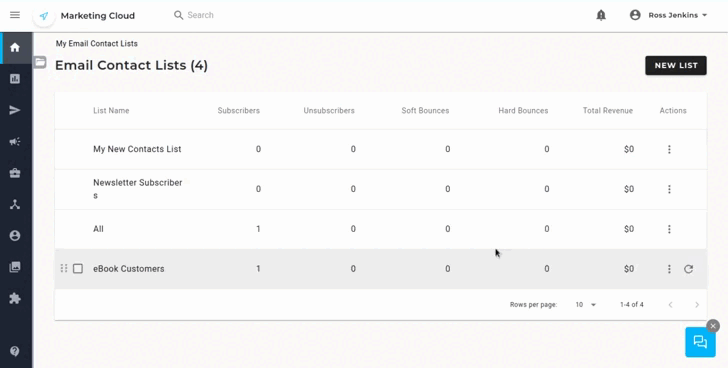This screenshot has height=368, width=728.
Task: Click the NEW LIST button
Action: click(676, 65)
